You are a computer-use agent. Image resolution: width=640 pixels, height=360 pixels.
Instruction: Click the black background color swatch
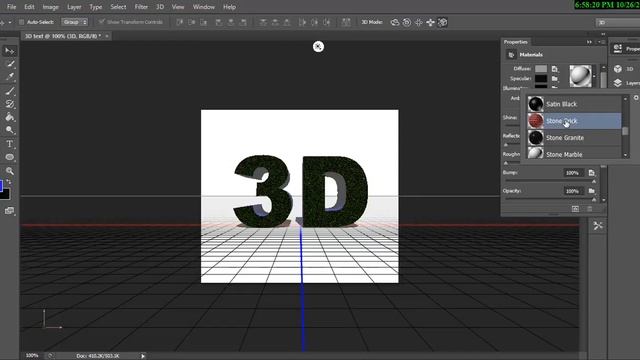(x=5, y=194)
